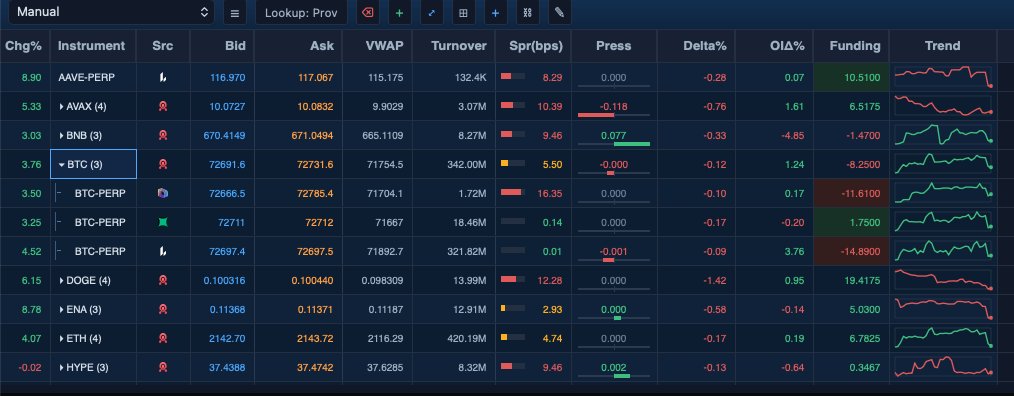Click ETH turnover 420.19M
Image resolution: width=1014 pixels, height=396 pixels.
tap(466, 338)
